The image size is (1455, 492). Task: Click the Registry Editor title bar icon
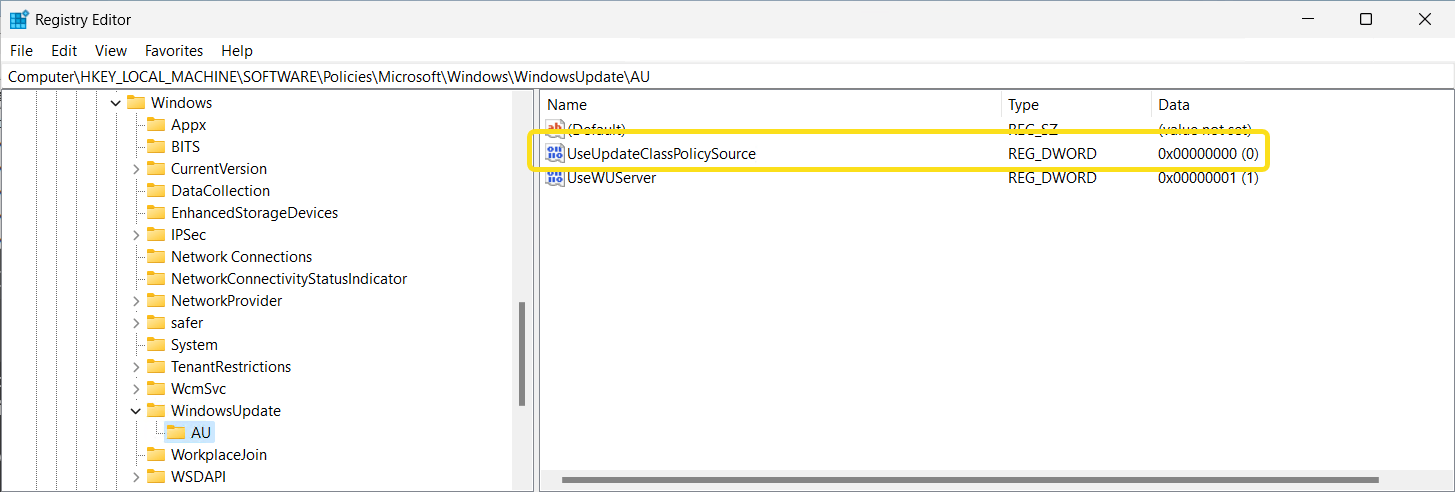[19, 19]
